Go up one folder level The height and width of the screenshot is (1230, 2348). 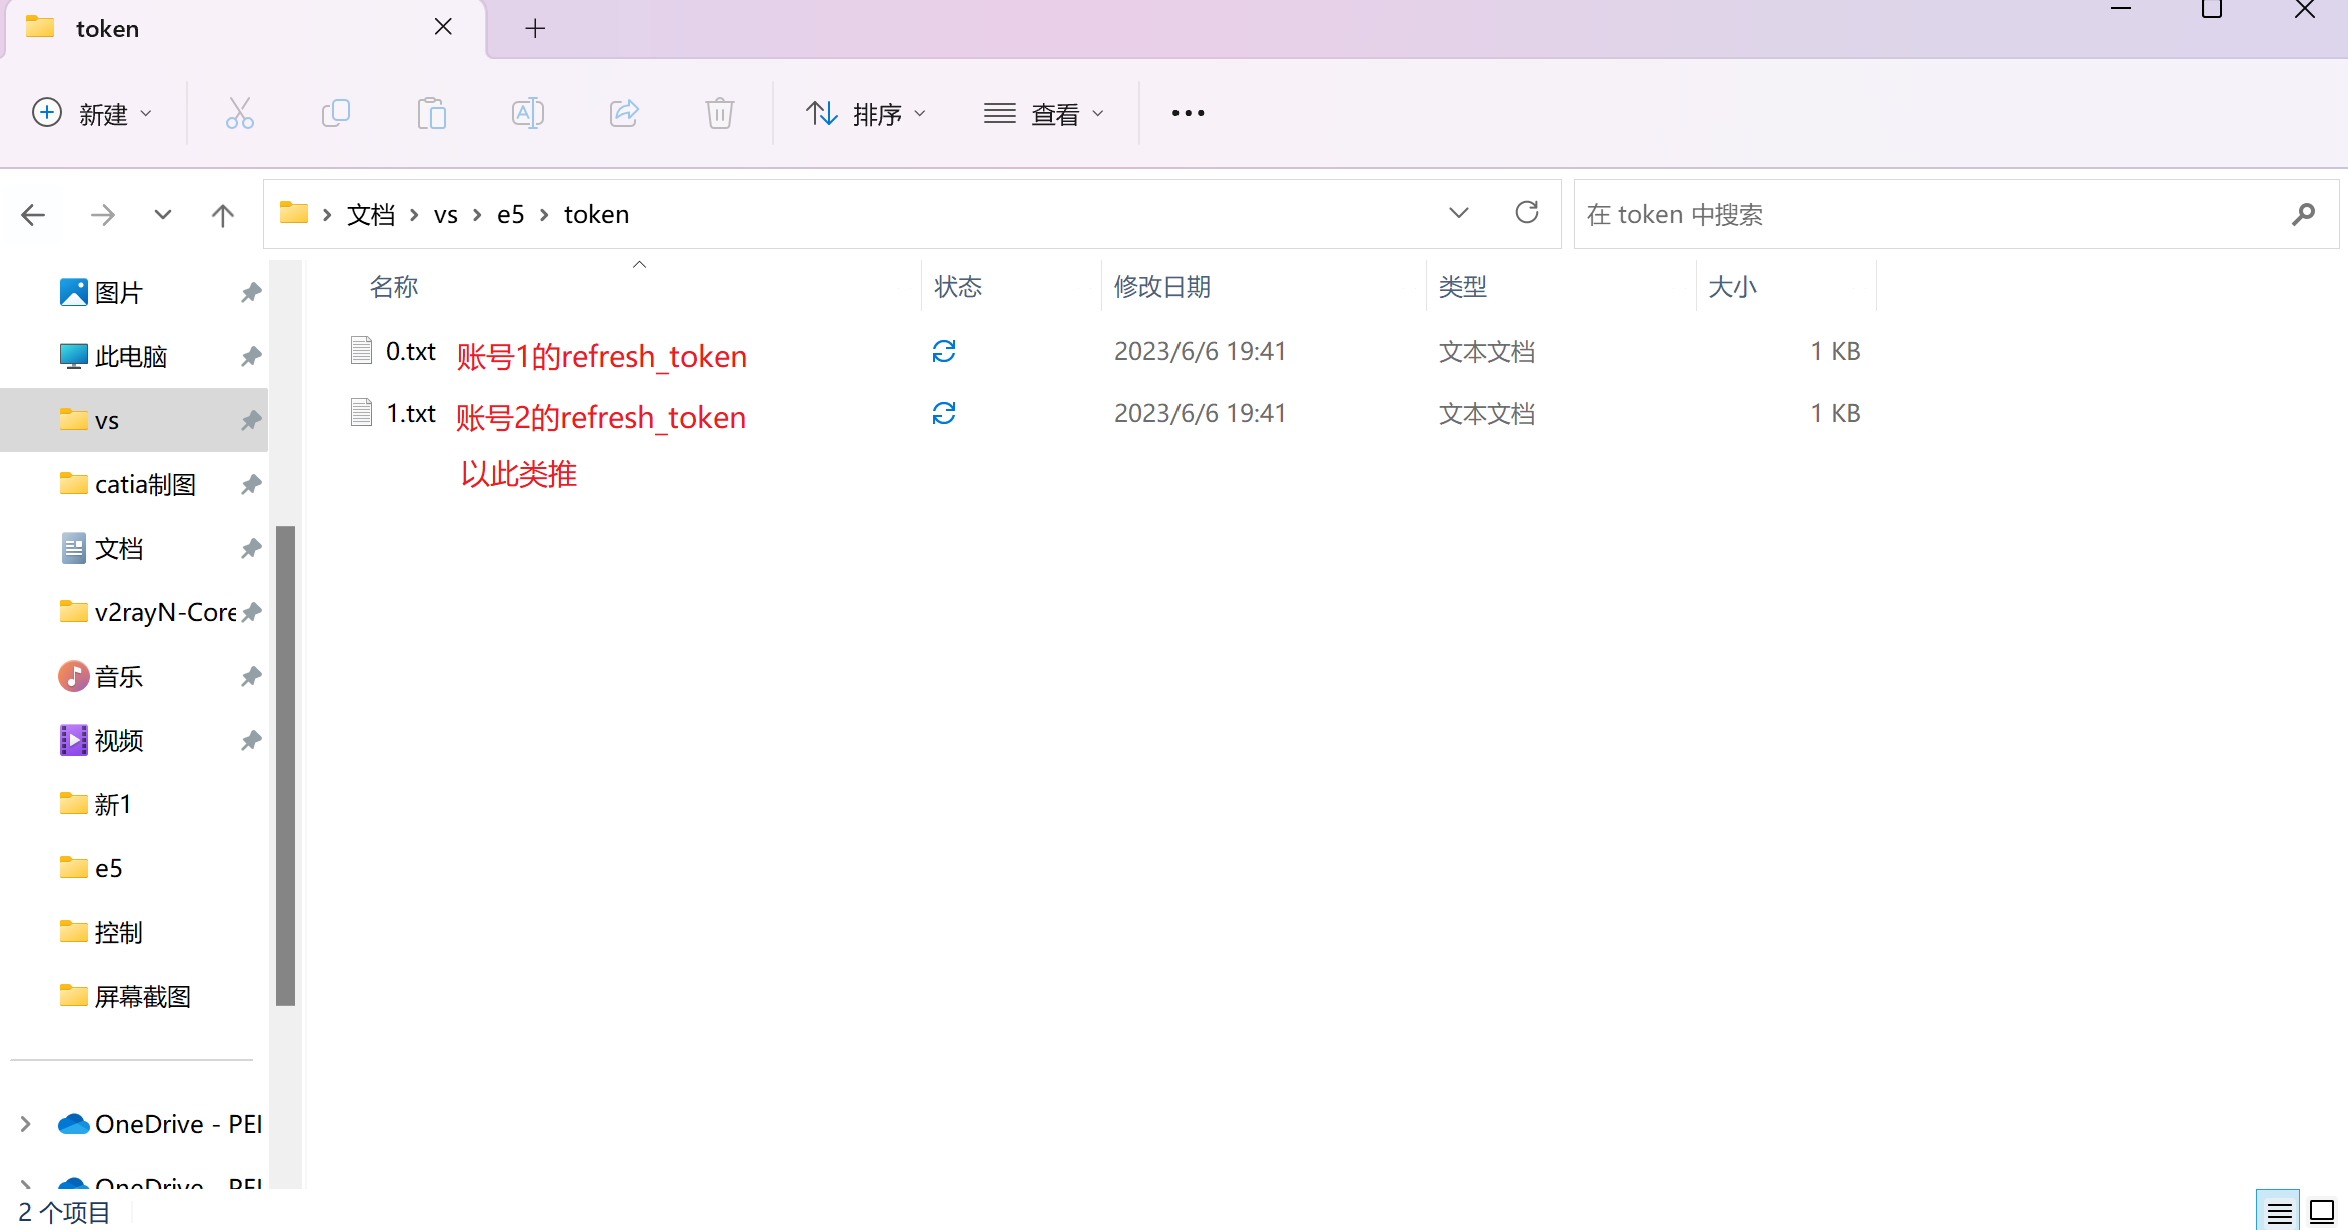pyautogui.click(x=223, y=214)
